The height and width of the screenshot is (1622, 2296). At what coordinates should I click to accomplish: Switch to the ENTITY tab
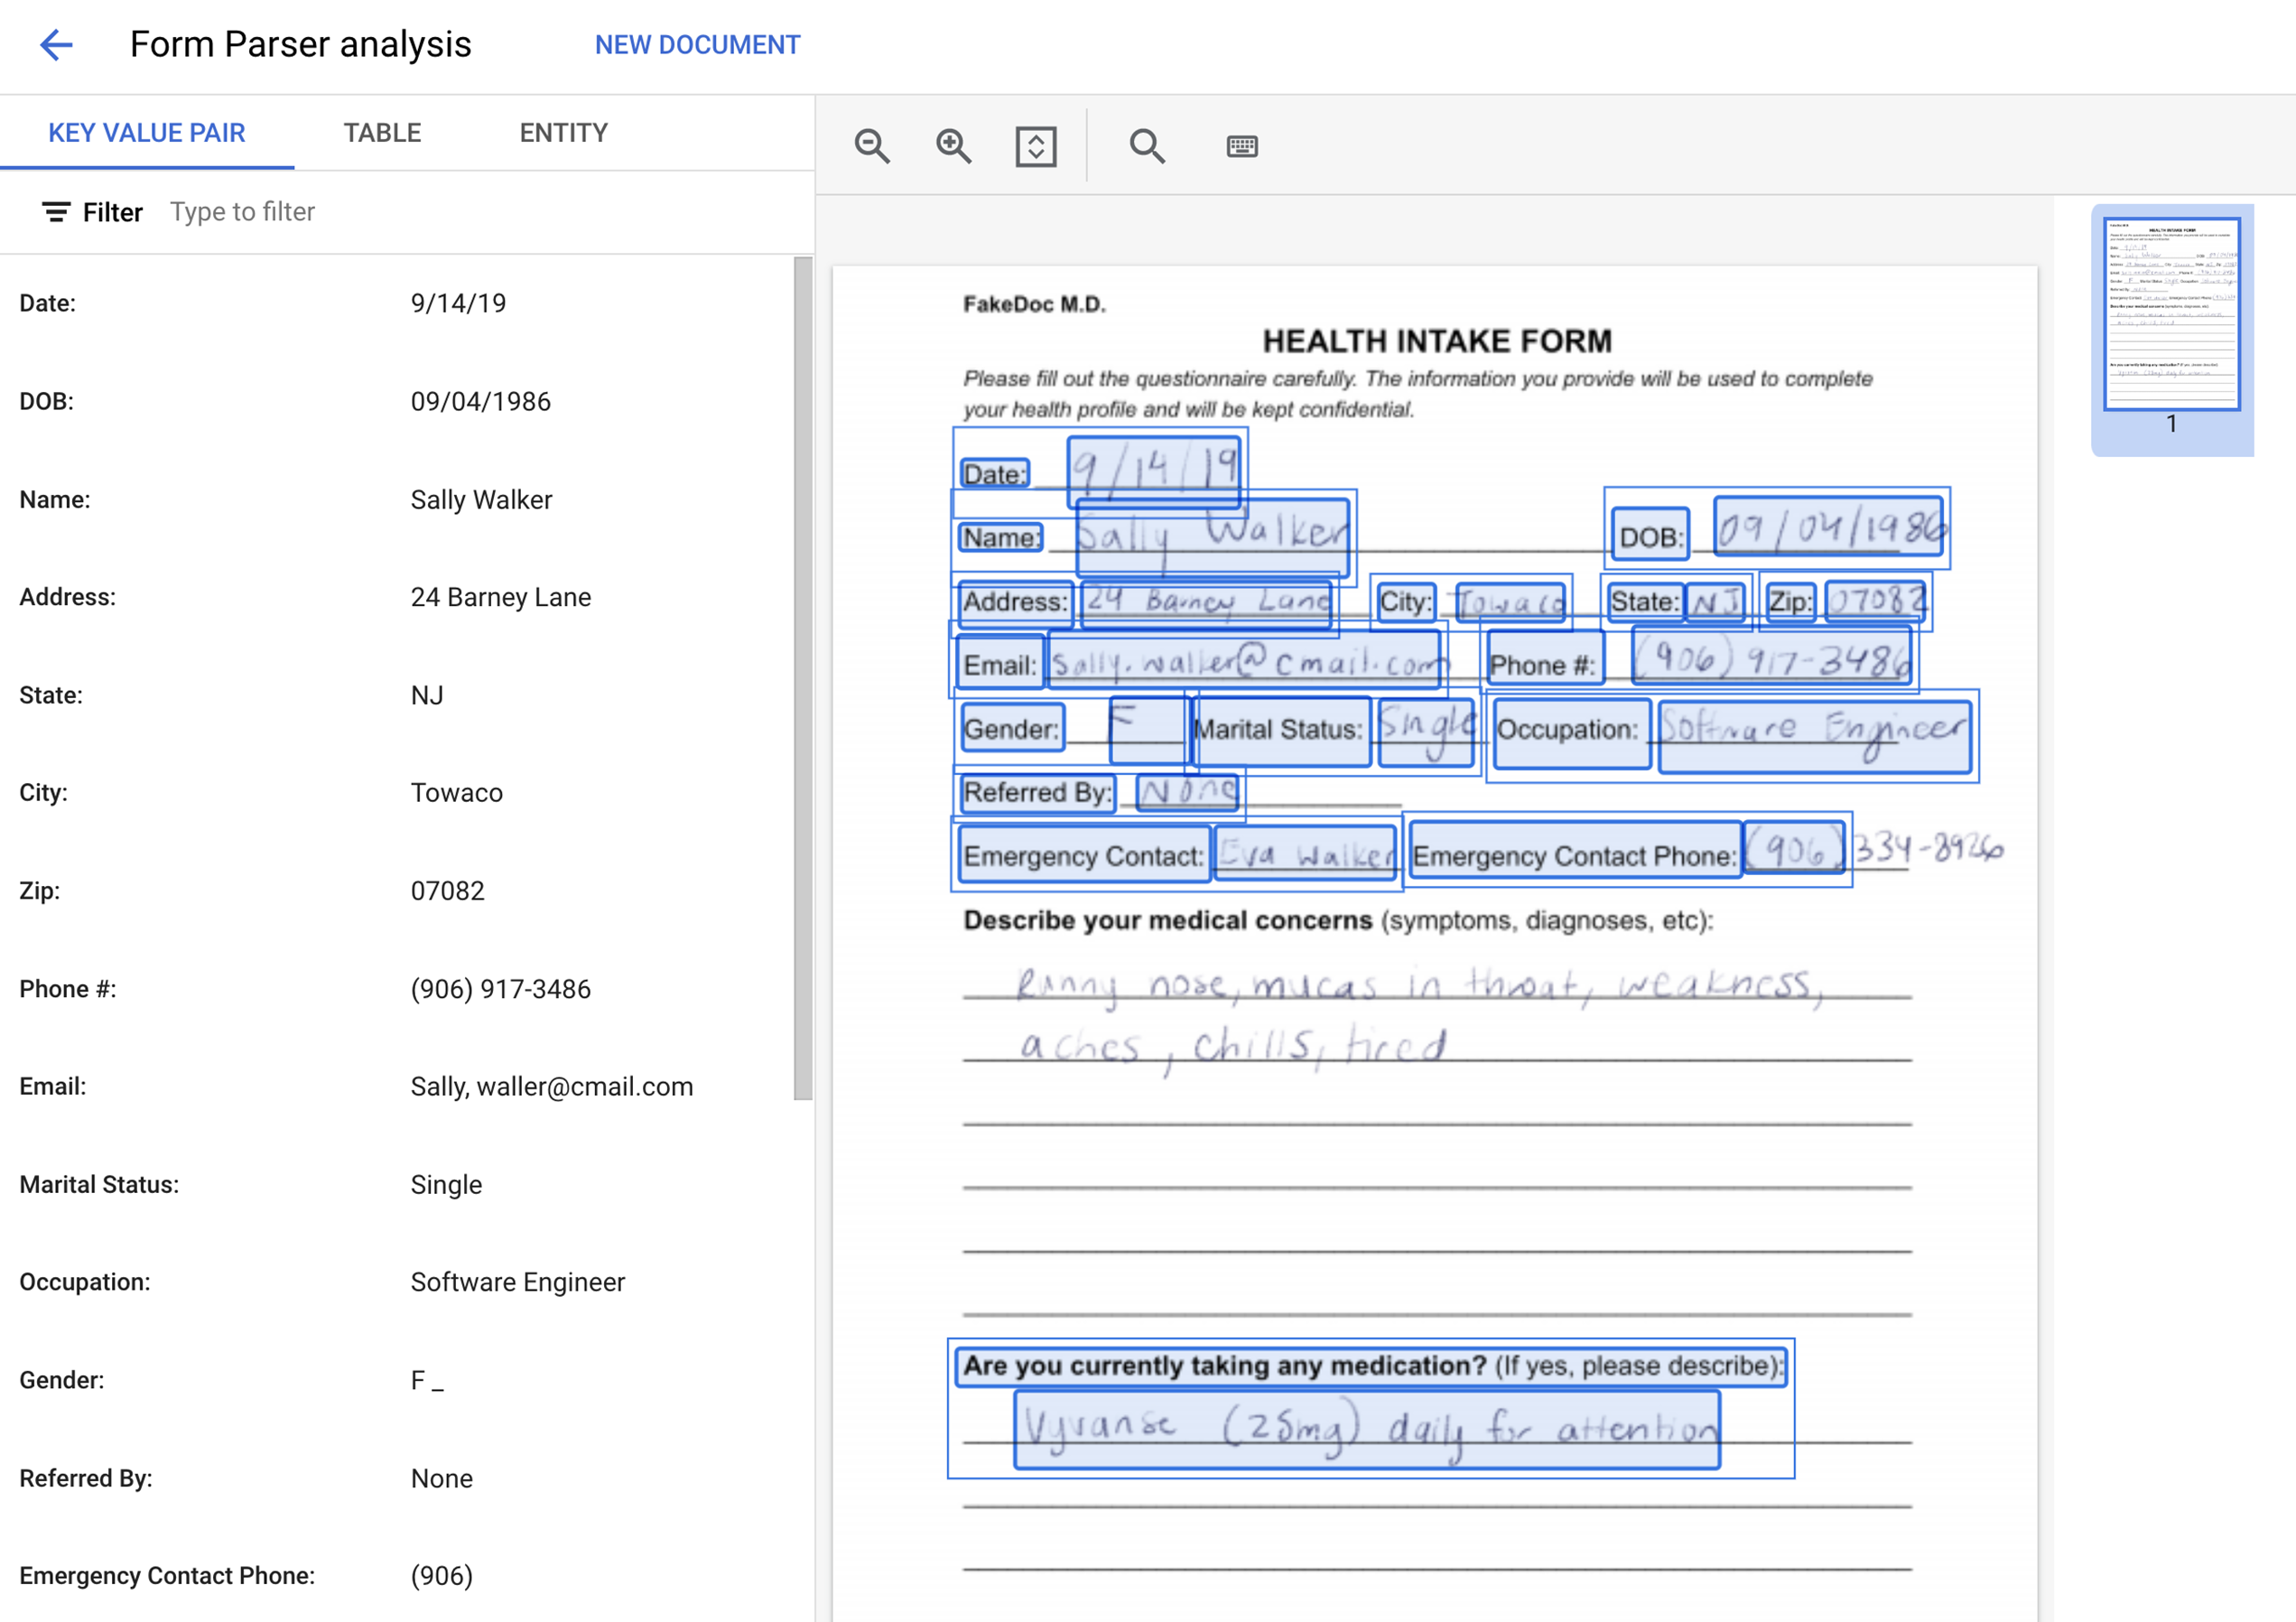point(563,133)
